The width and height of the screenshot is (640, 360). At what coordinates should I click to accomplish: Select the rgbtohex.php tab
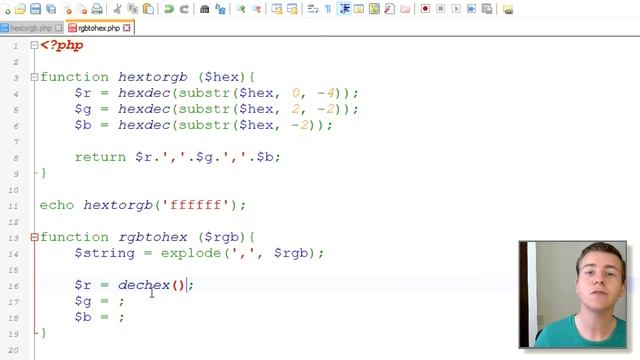99,28
